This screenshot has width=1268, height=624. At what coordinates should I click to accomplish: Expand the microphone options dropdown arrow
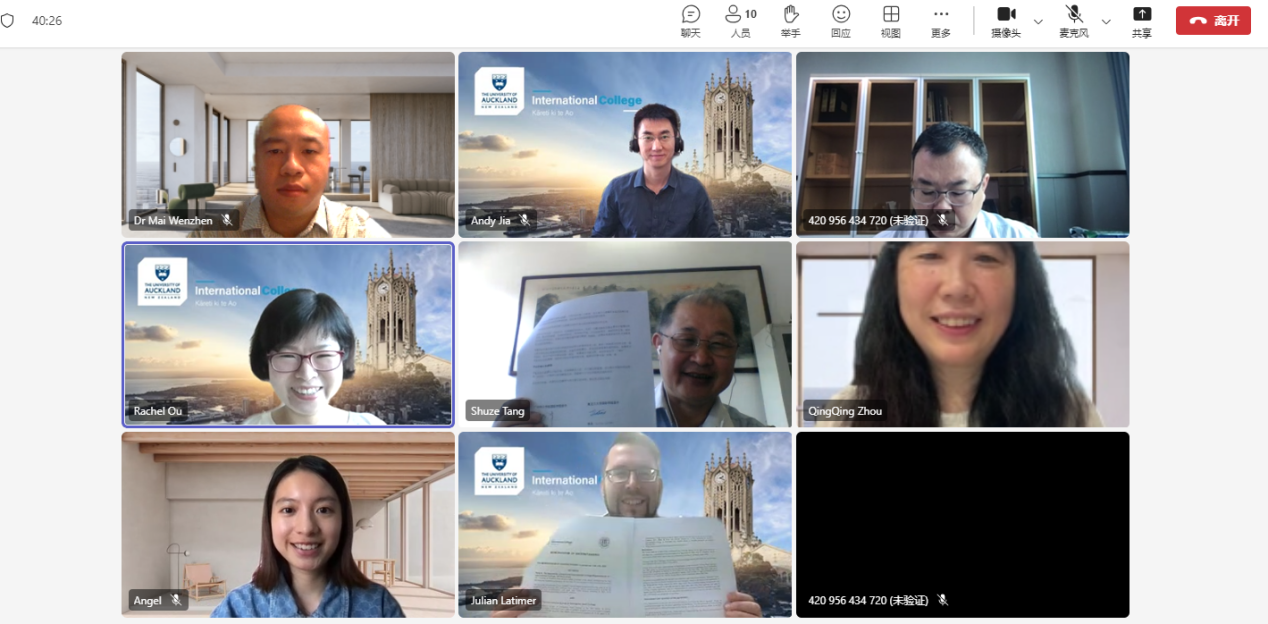[1106, 21]
